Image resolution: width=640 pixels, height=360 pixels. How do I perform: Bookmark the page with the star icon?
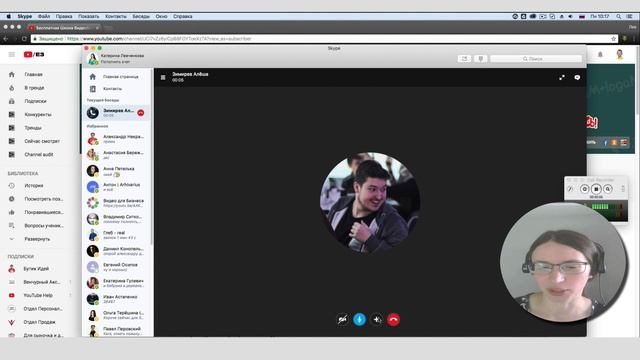click(x=613, y=39)
